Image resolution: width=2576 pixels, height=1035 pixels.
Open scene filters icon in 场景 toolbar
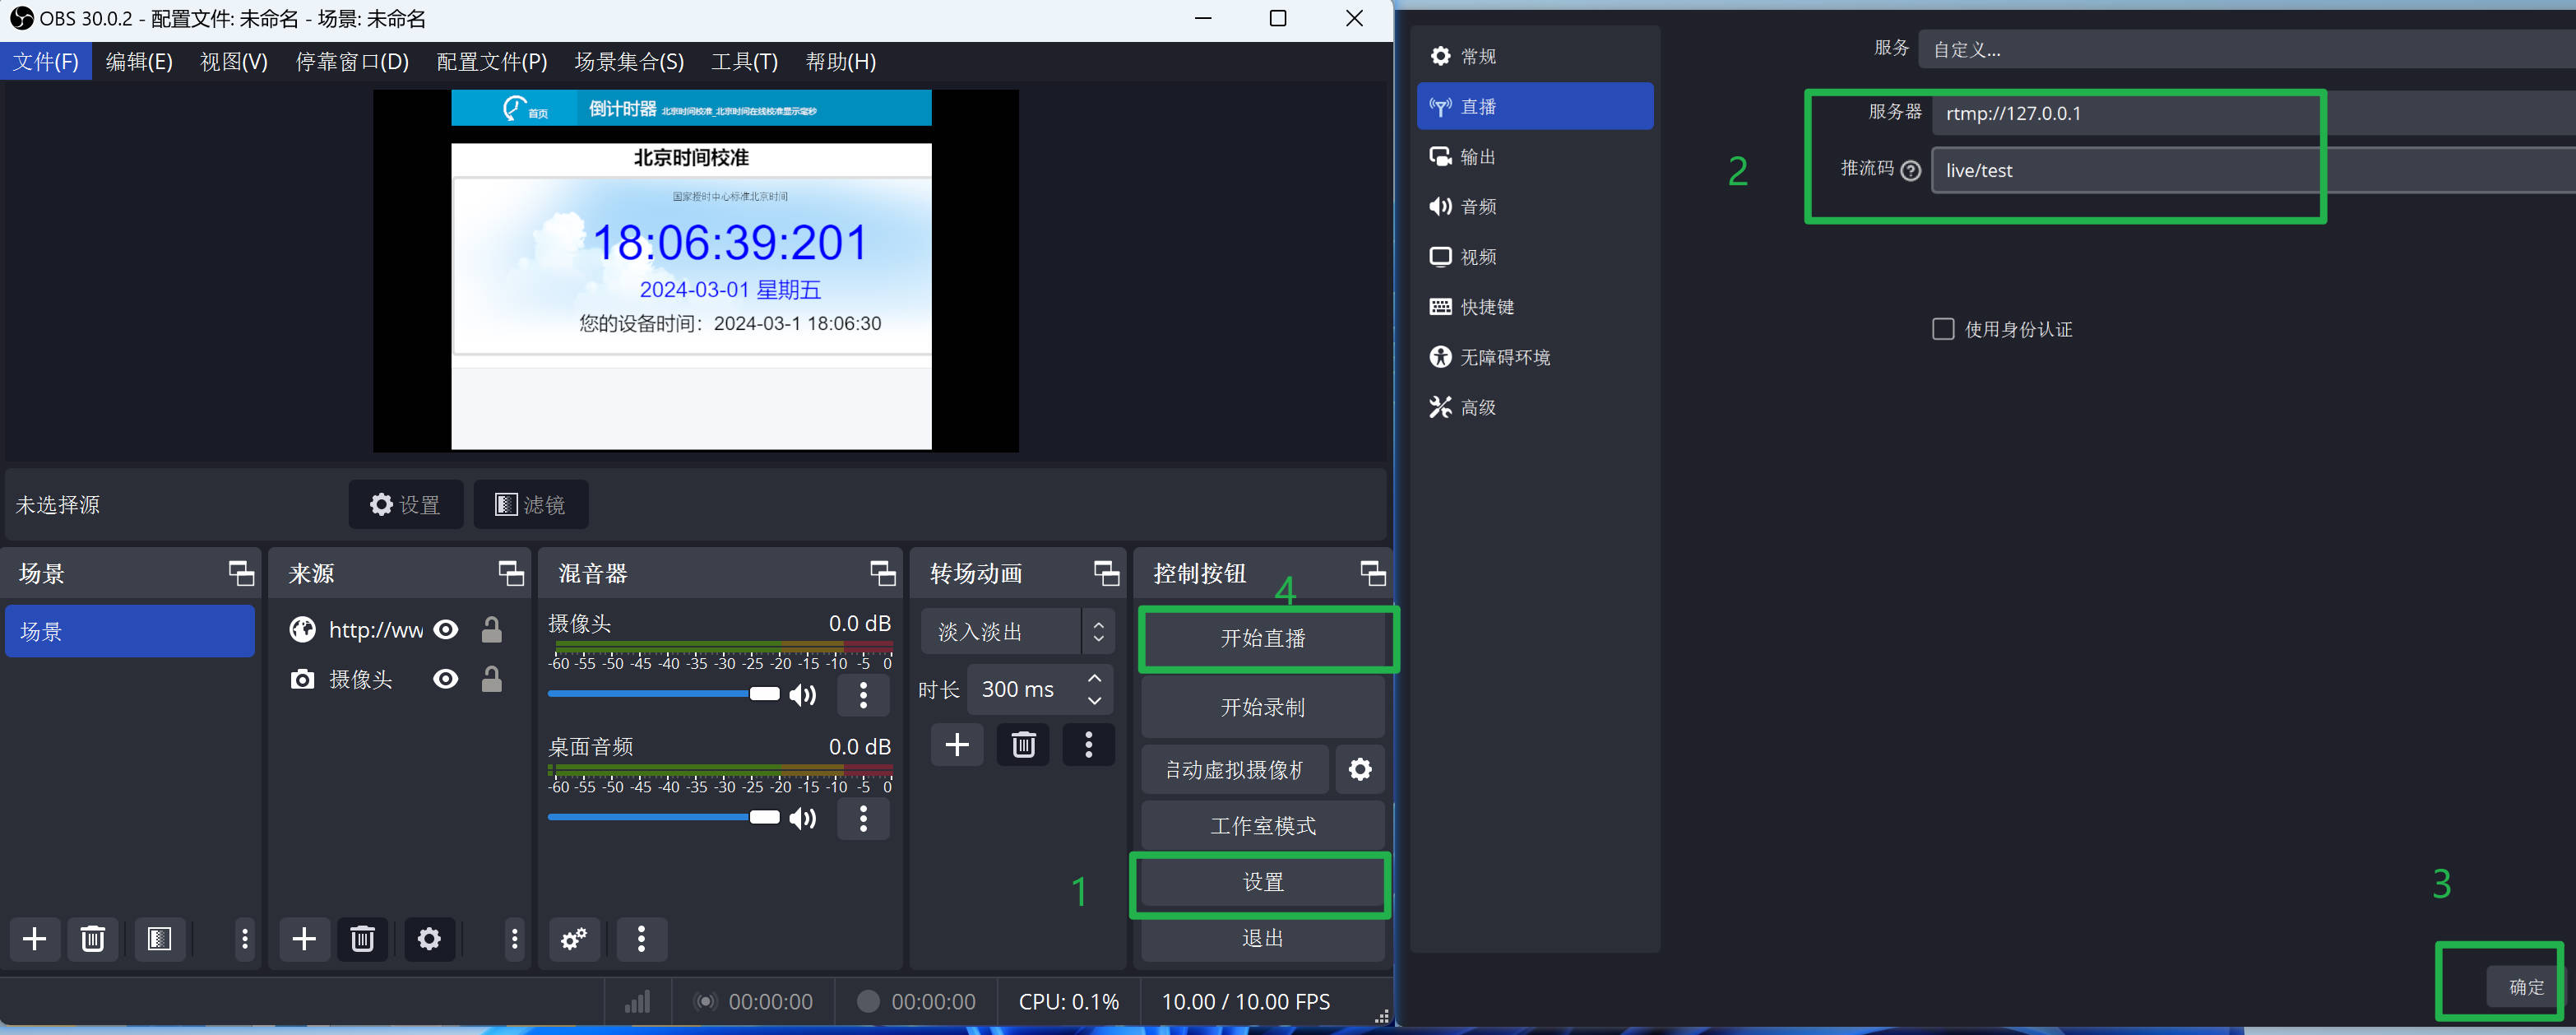click(x=160, y=939)
